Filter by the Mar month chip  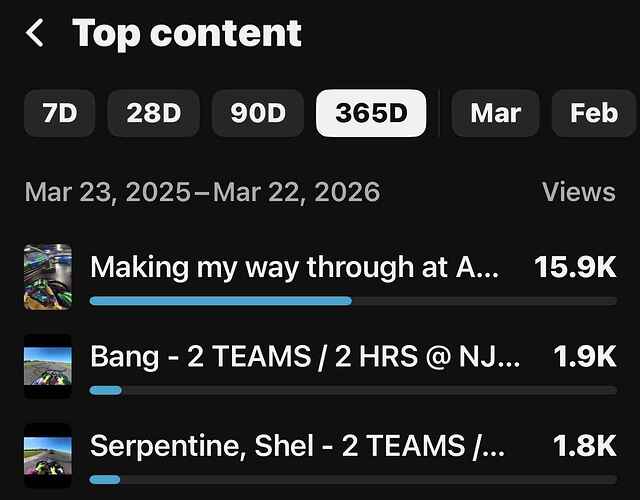point(496,113)
